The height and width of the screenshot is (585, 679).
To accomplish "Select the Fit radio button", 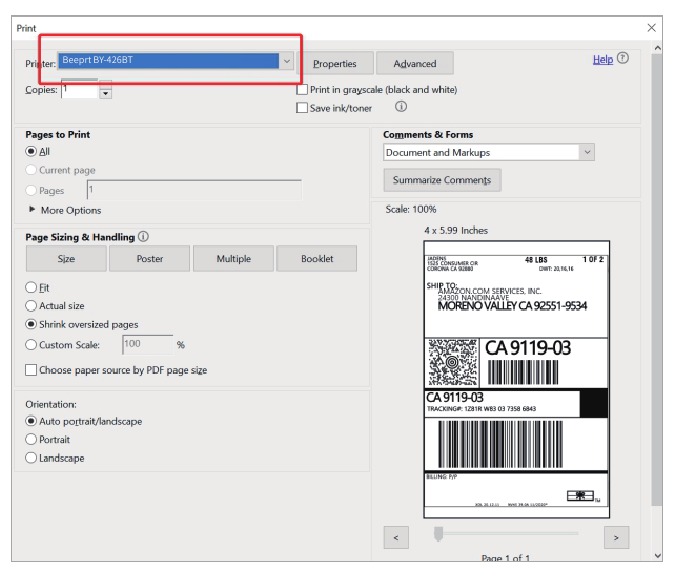I will click(31, 288).
